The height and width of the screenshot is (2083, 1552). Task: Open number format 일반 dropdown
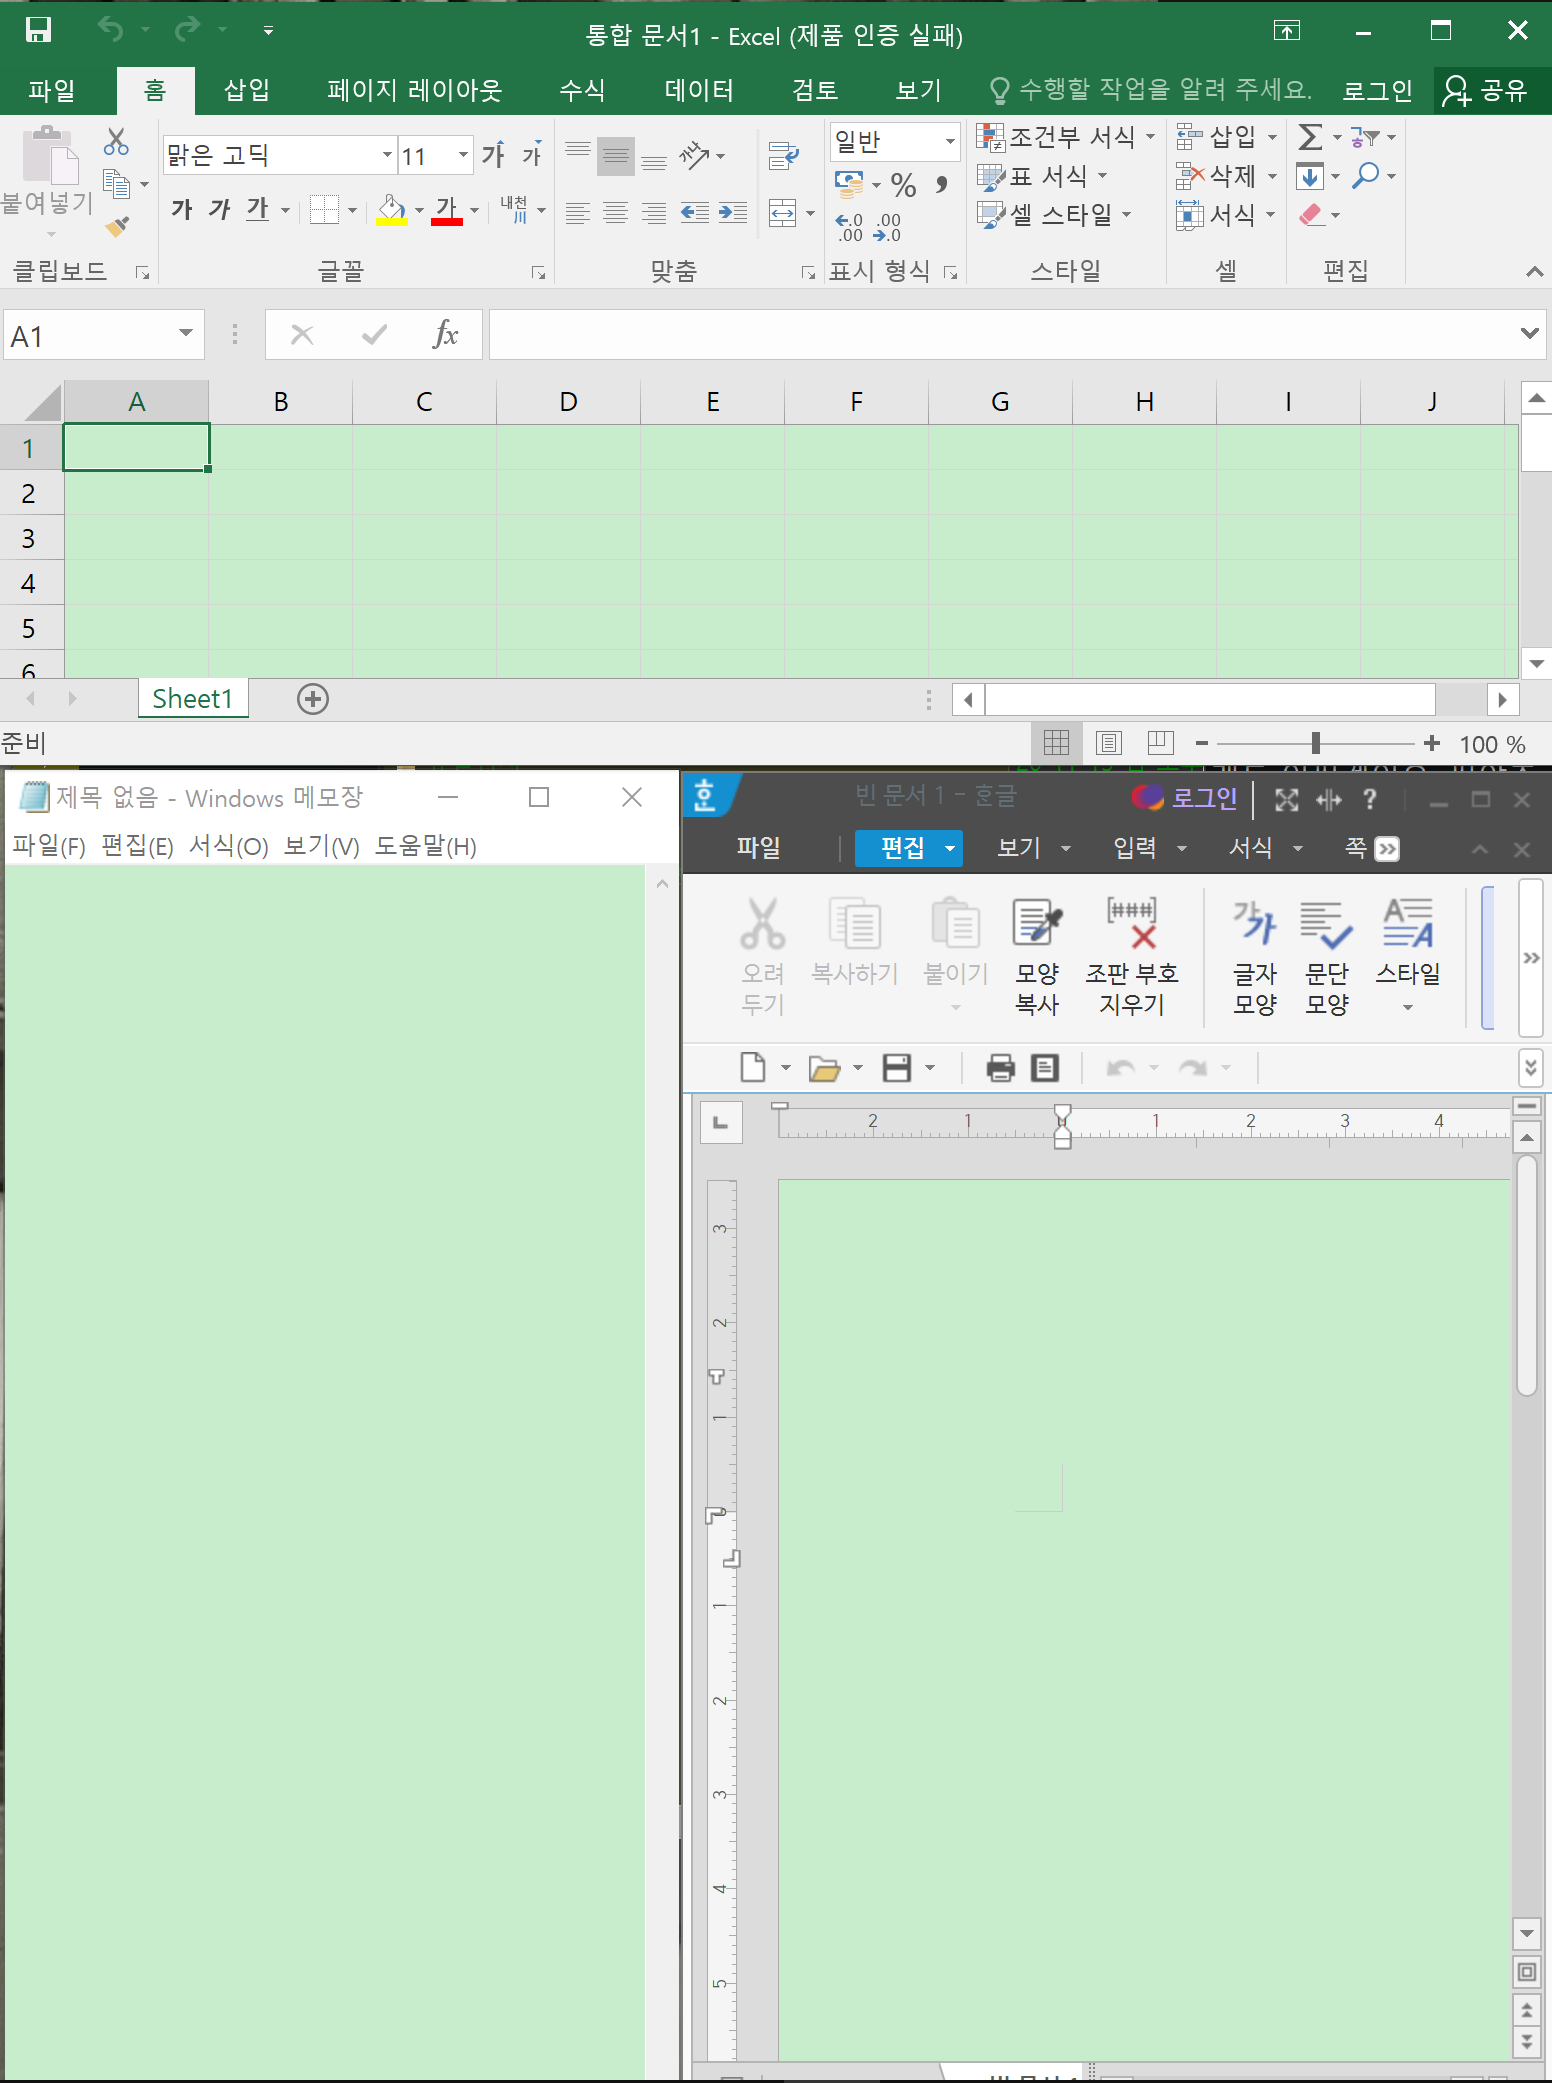point(949,142)
